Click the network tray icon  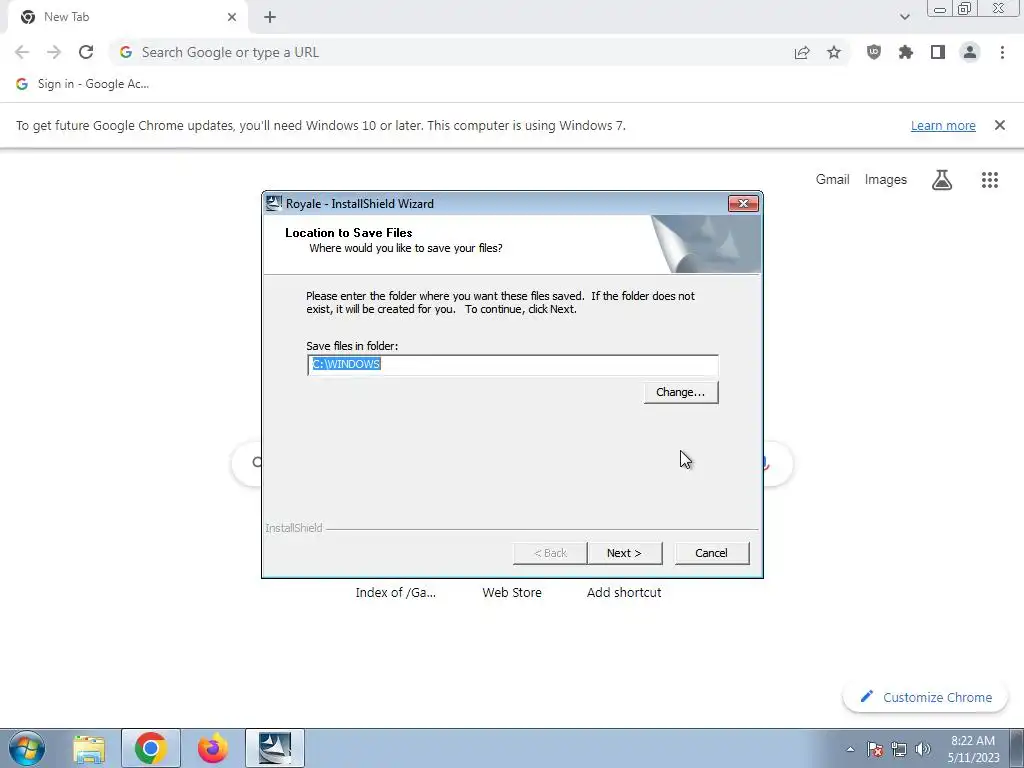[899, 749]
